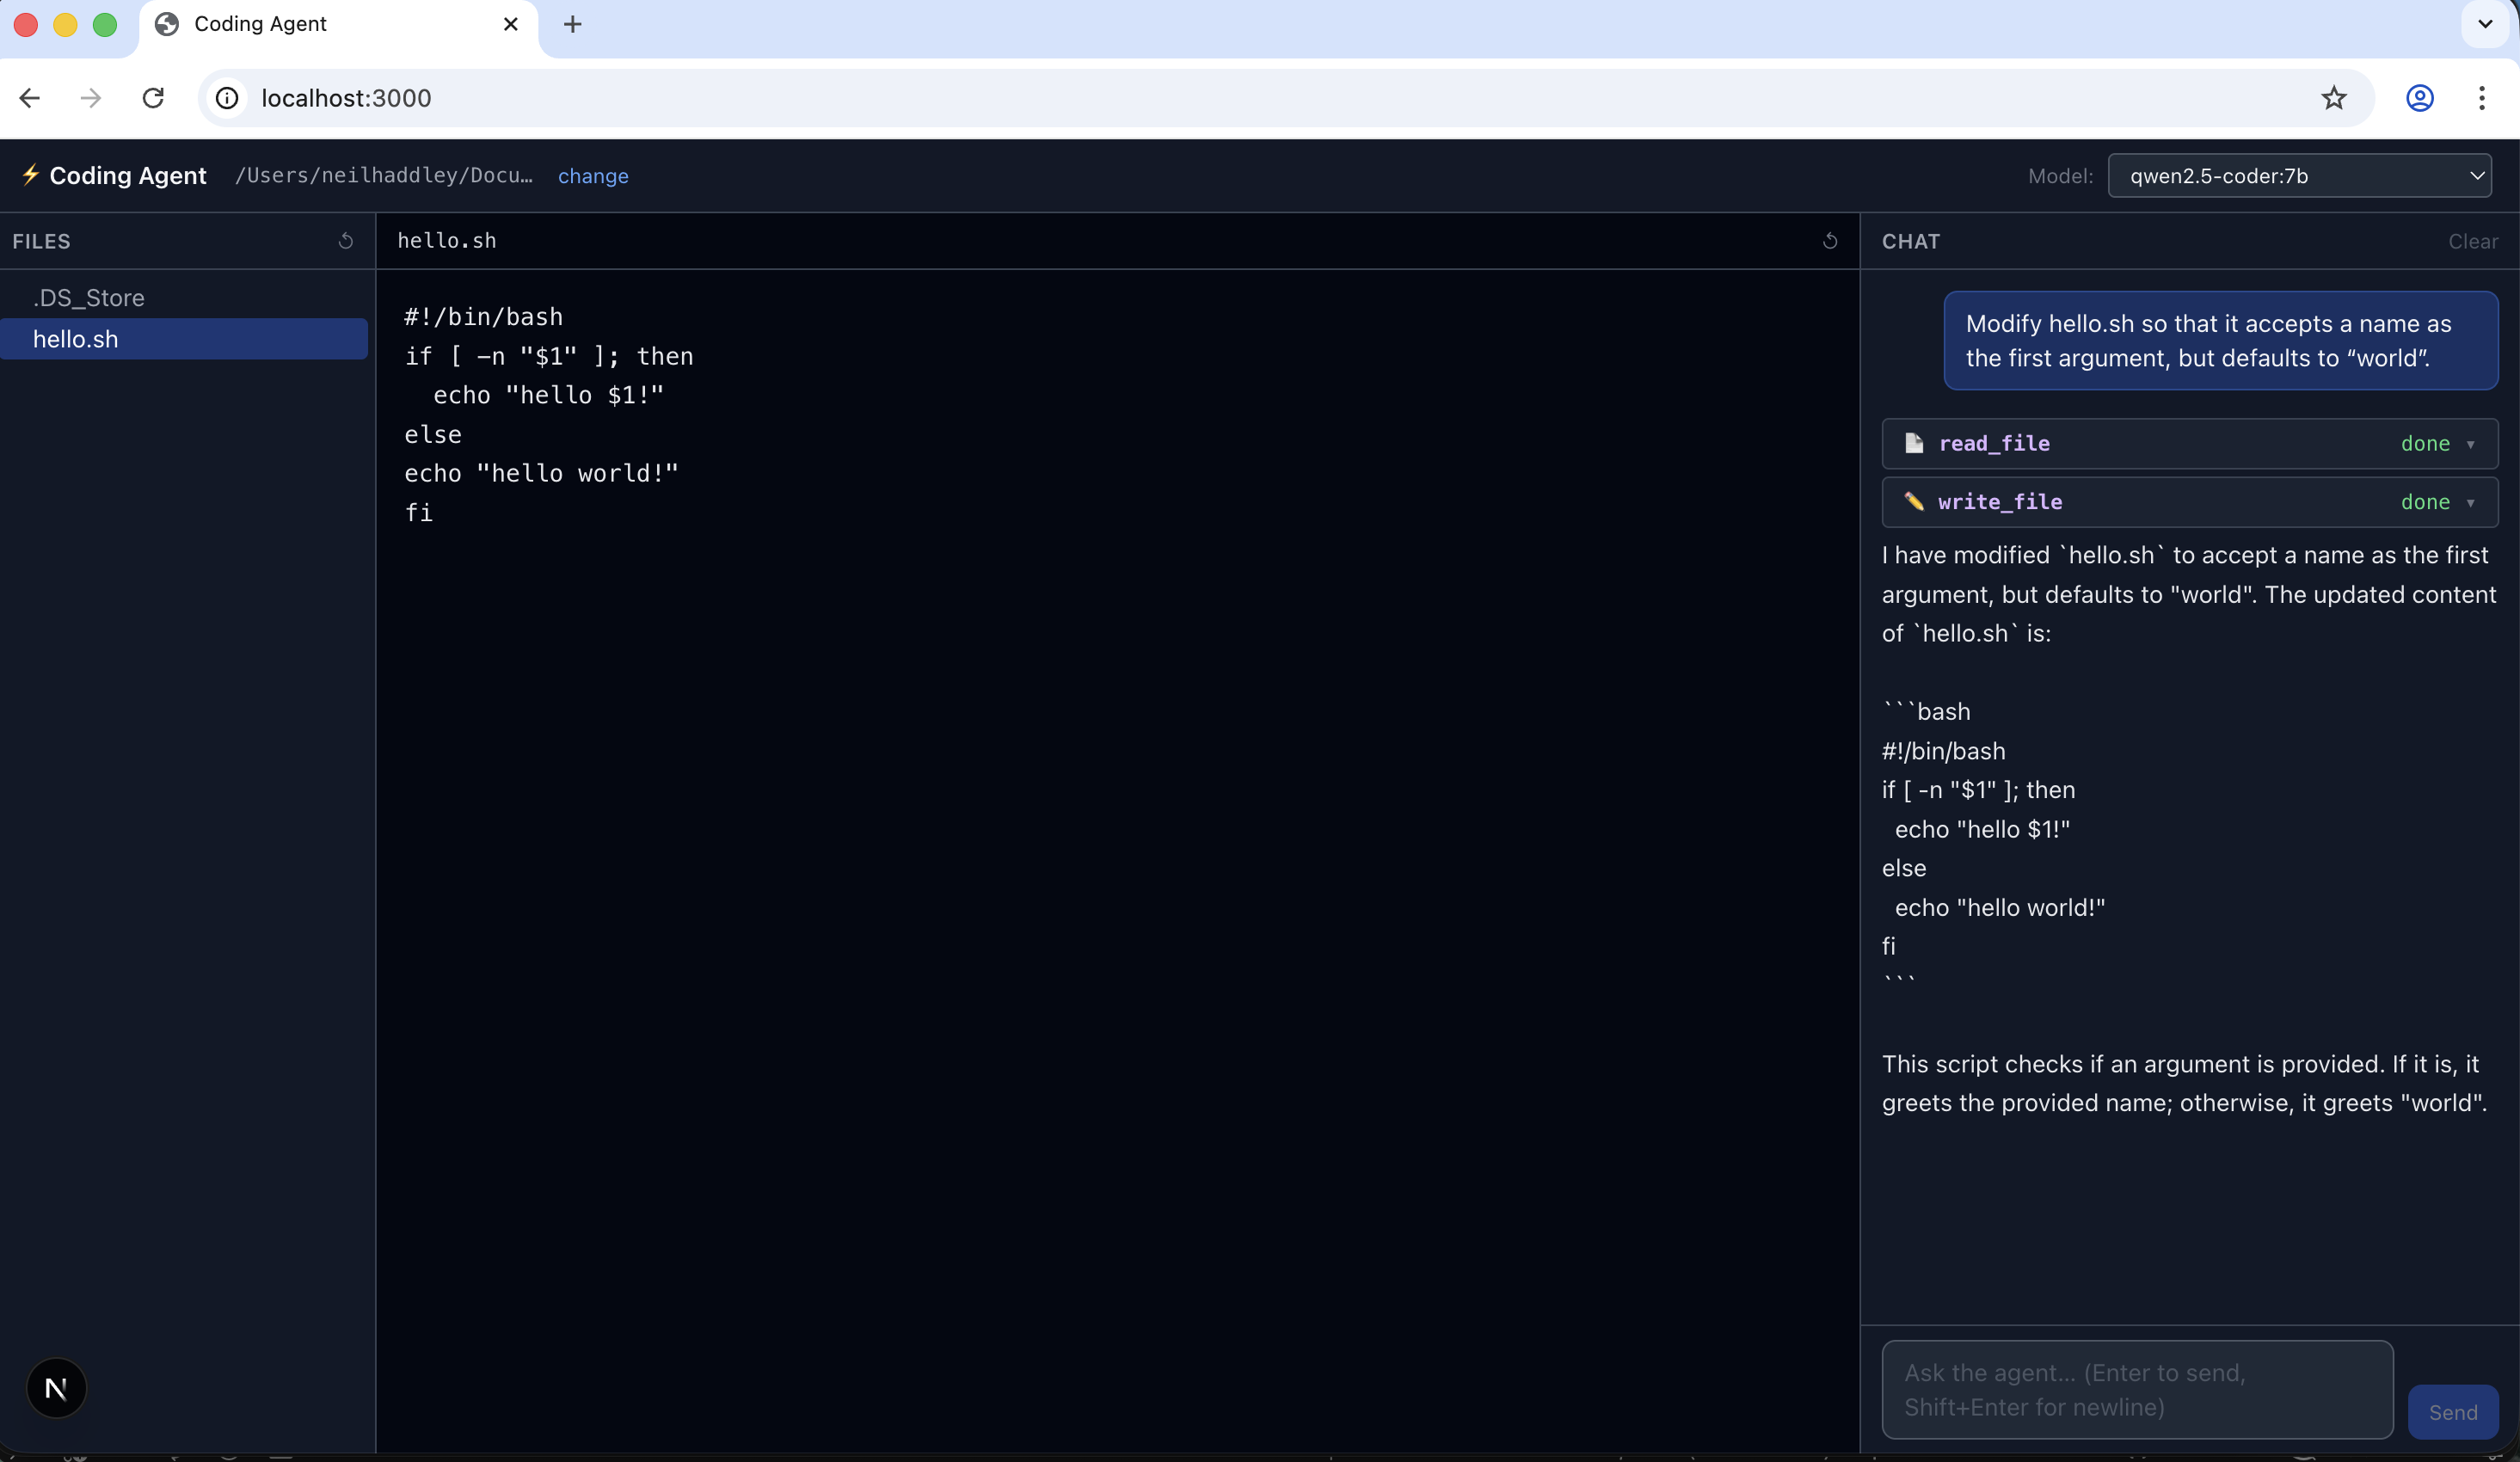
Task: Go back using browser arrow
Action: (x=30, y=98)
